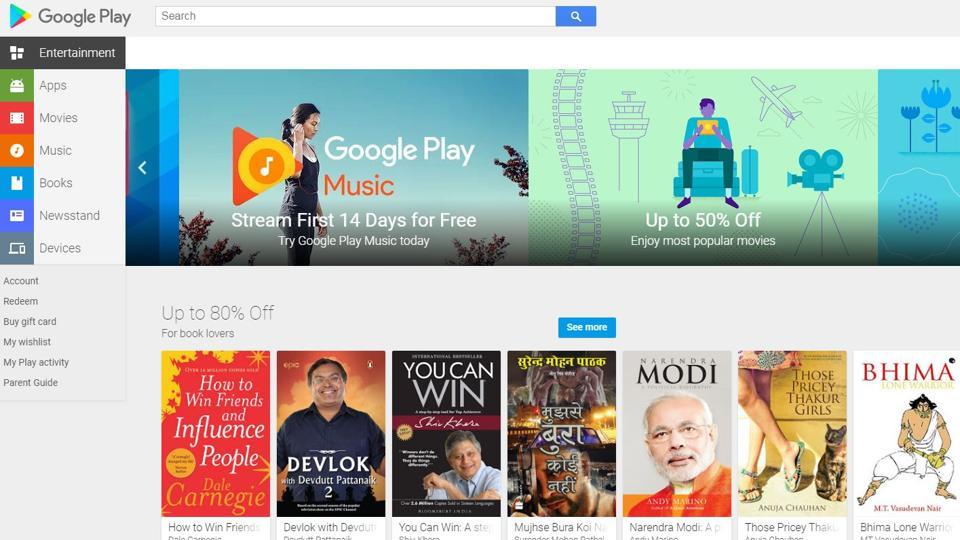Open the Buy gift card link
Screen dimensions: 960x540
pyautogui.click(x=29, y=321)
